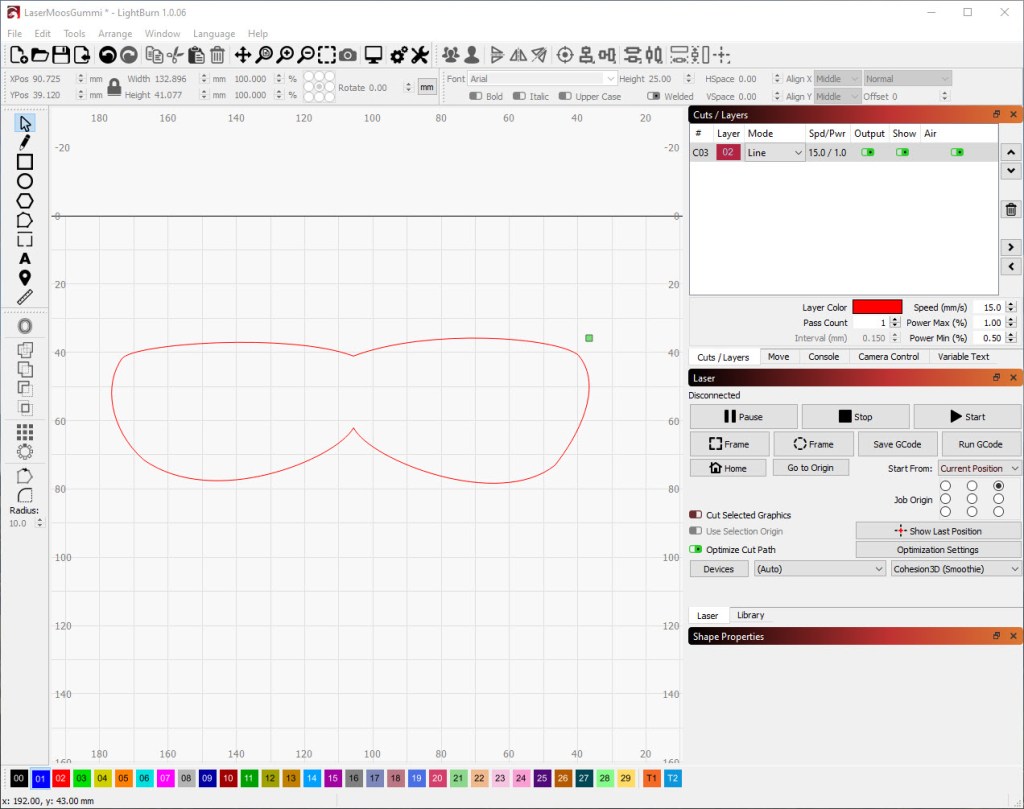
Task: Enable Cut Selected Graphics toggle
Action: (x=696, y=515)
